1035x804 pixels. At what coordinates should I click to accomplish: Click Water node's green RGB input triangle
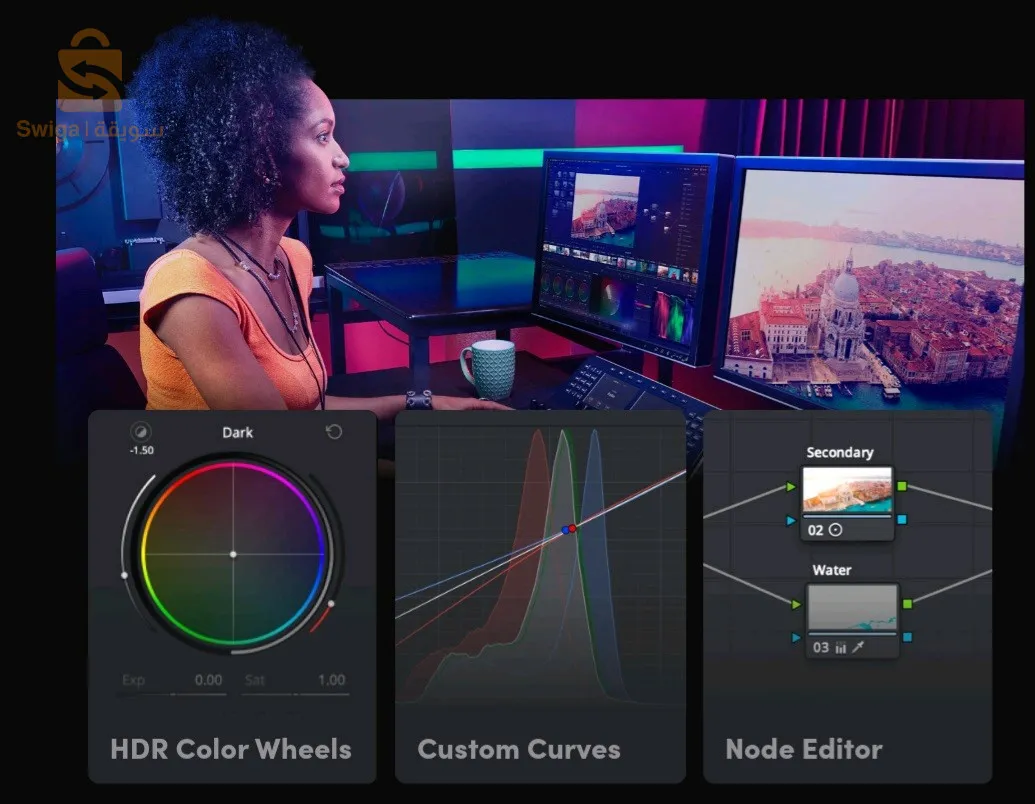click(x=795, y=604)
